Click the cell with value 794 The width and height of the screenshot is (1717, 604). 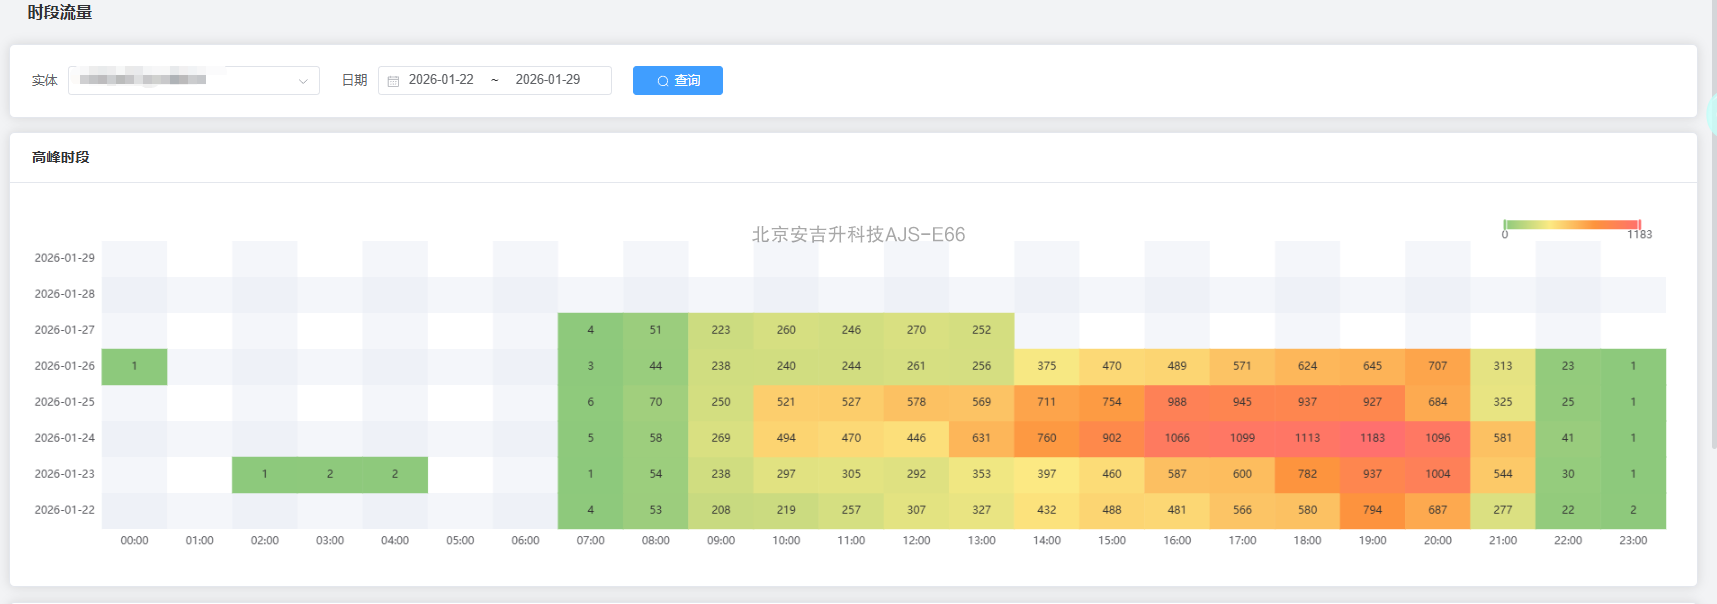[x=1372, y=510]
